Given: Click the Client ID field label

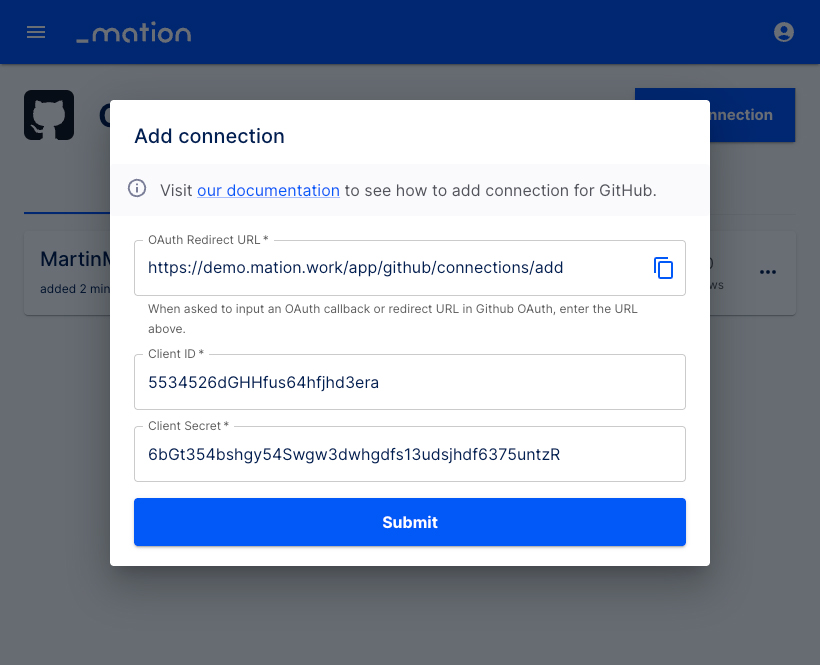Looking at the screenshot, I should pyautogui.click(x=176, y=354).
